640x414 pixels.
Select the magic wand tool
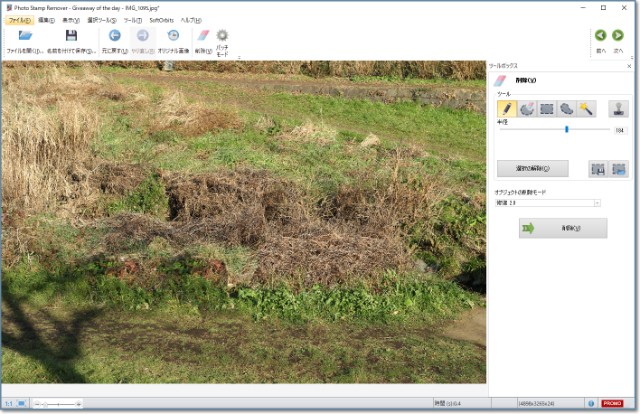pyautogui.click(x=586, y=108)
